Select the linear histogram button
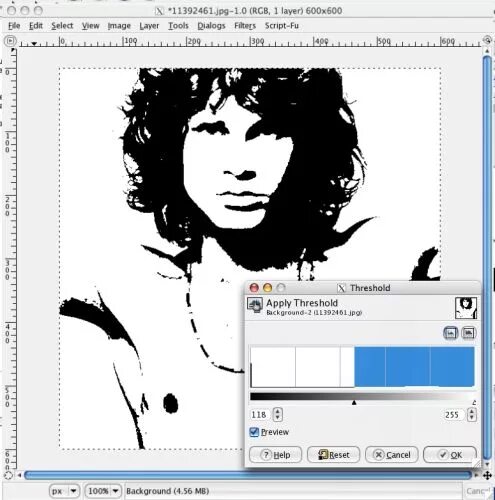This screenshot has width=495, height=500. click(450, 333)
